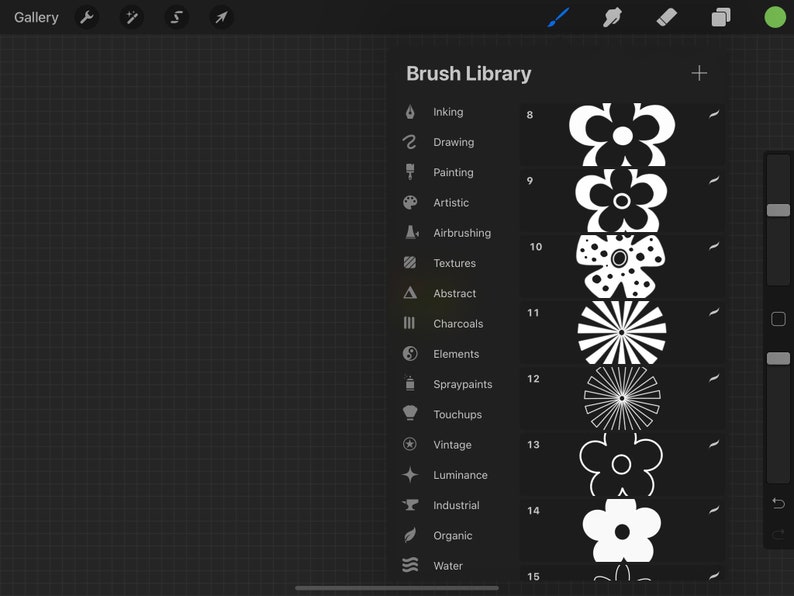The image size is (794, 596).
Task: Open the Textures brush set
Action: click(x=453, y=263)
